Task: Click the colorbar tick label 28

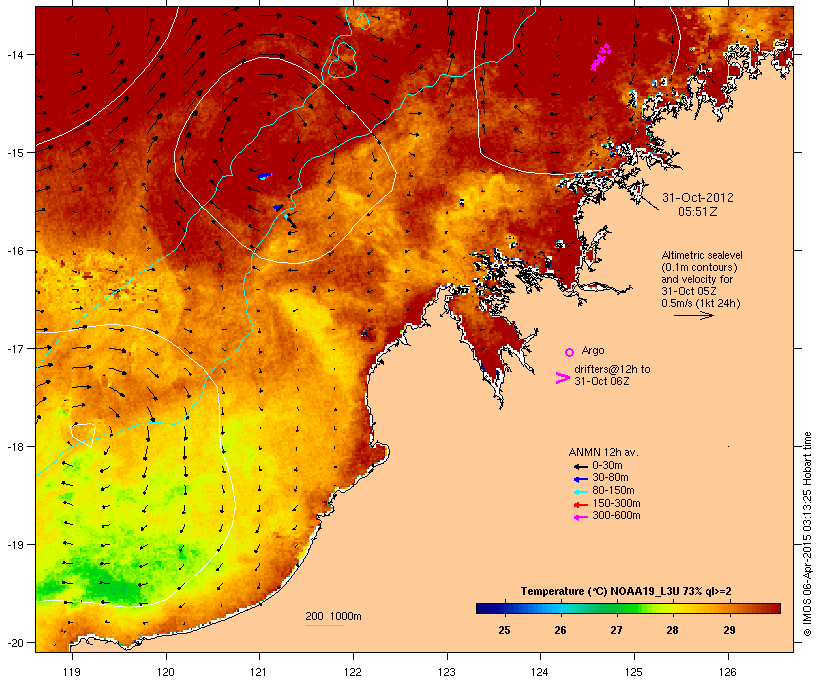Action: click(673, 630)
